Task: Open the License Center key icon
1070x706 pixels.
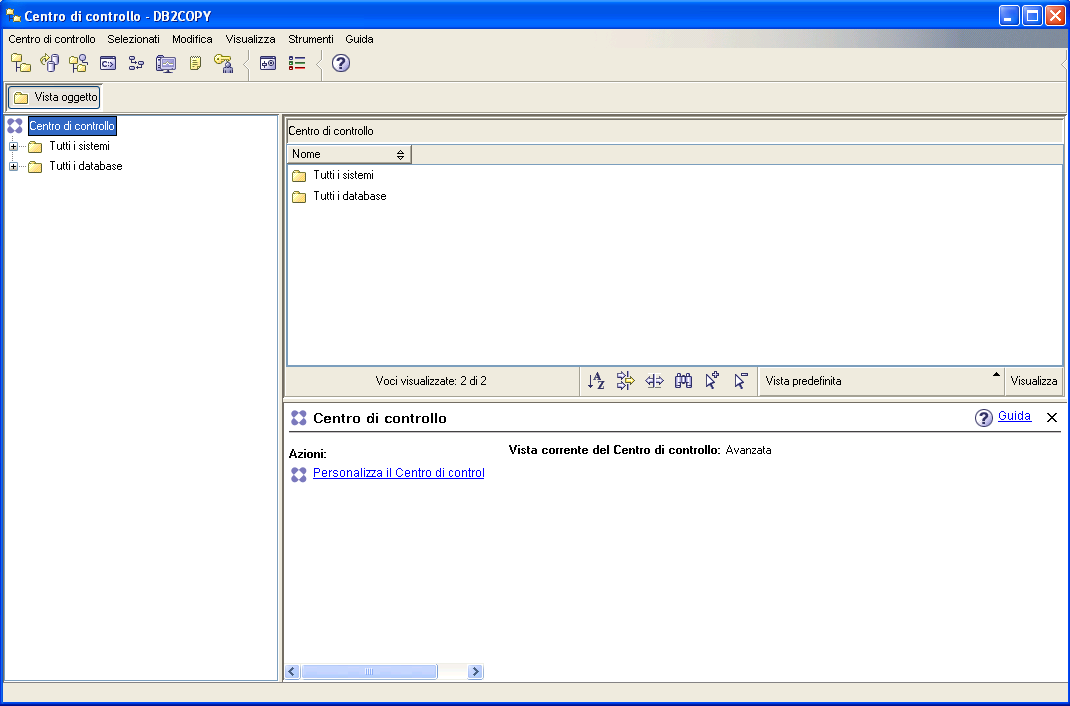Action: pos(224,63)
